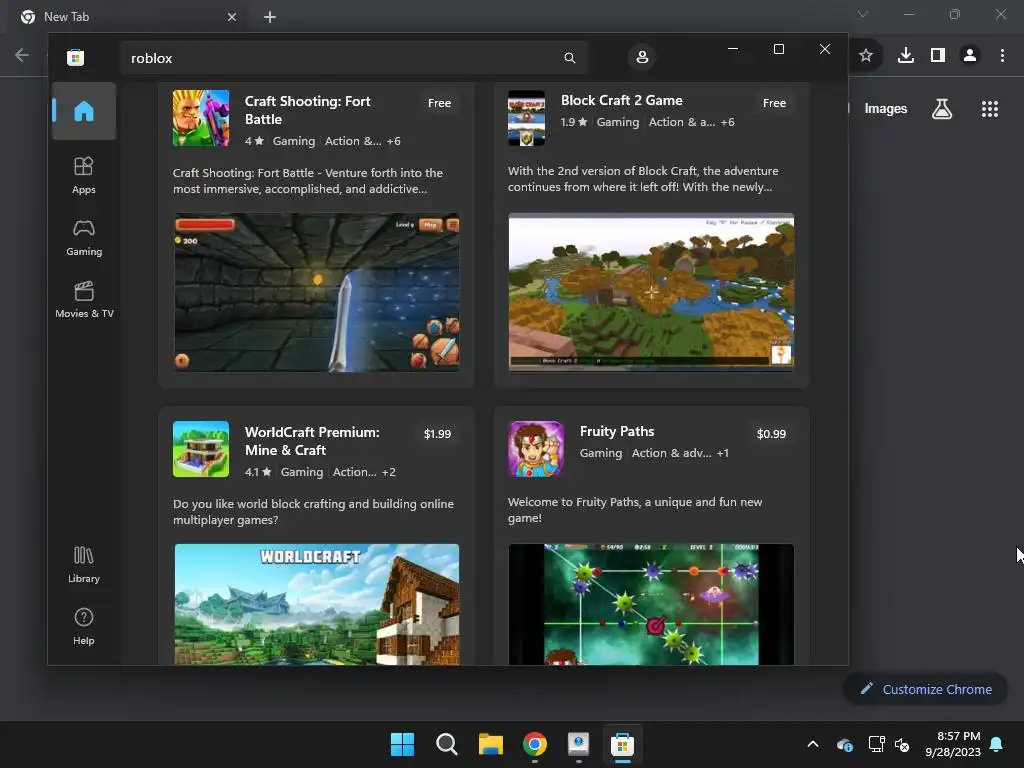Image resolution: width=1024 pixels, height=768 pixels.
Task: Click the roblox search field
Action: tap(353, 58)
